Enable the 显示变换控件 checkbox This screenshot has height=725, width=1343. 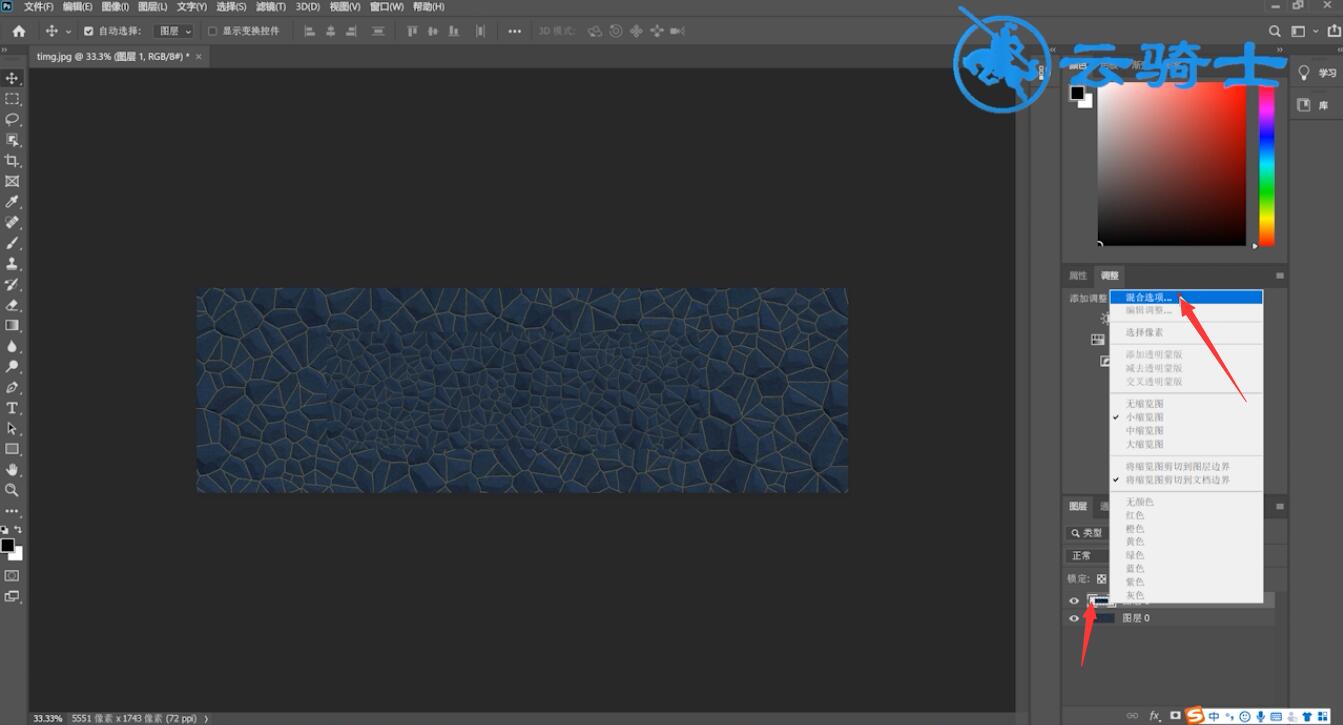(212, 31)
